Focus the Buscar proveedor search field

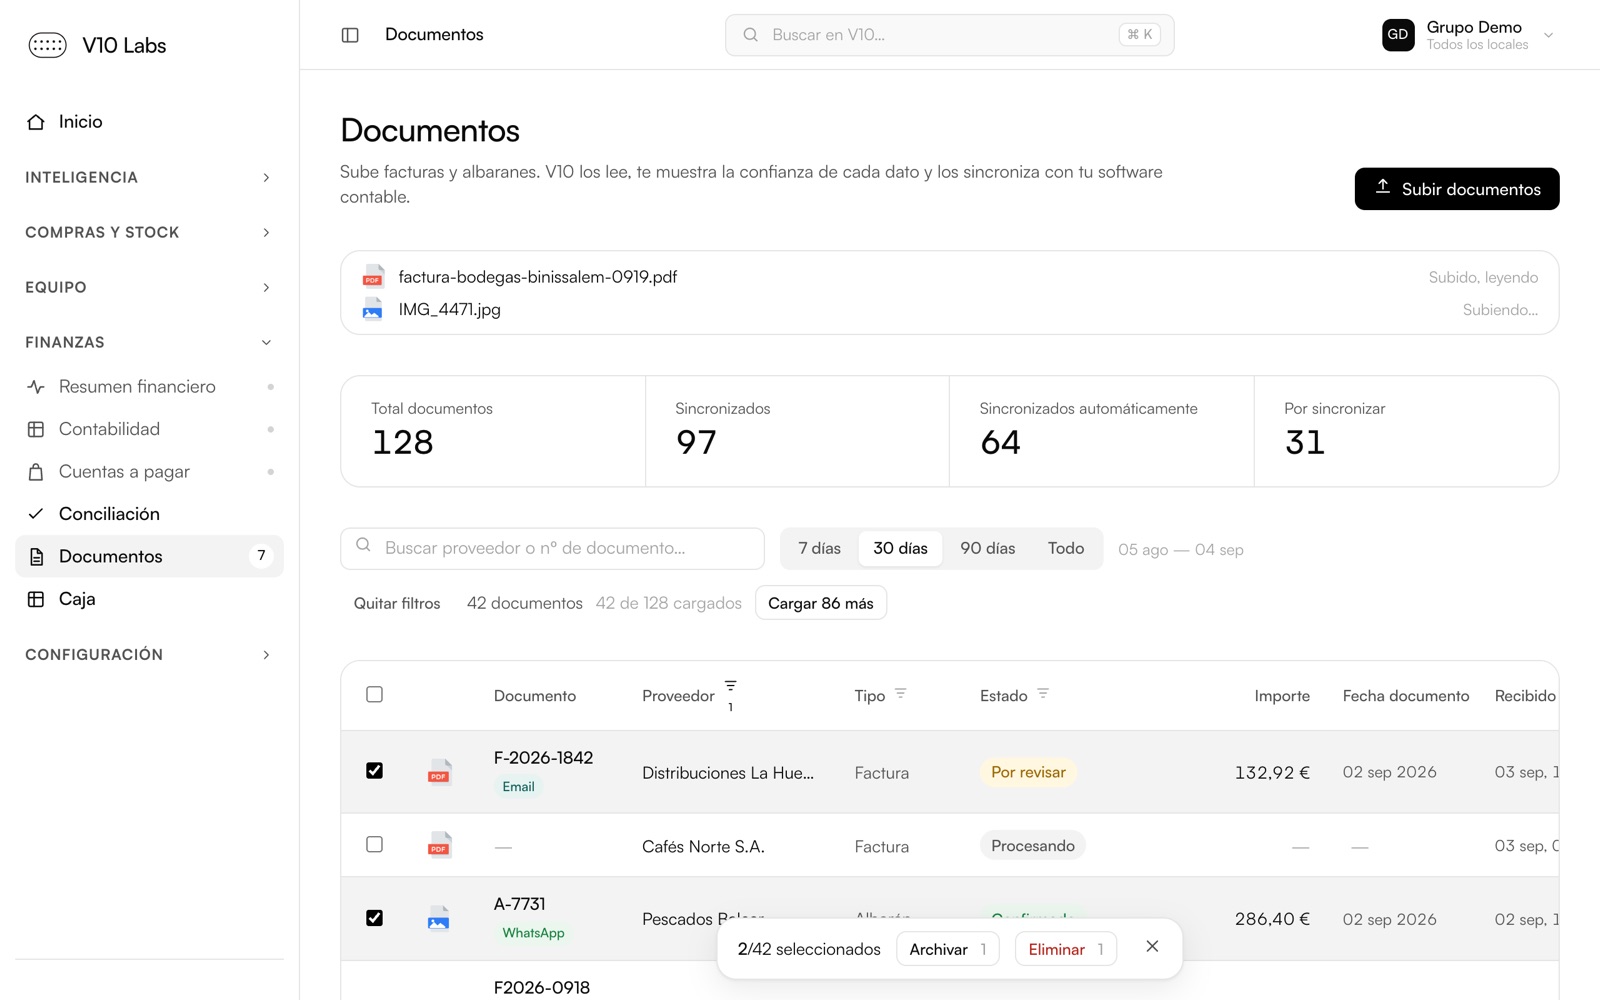[552, 548]
